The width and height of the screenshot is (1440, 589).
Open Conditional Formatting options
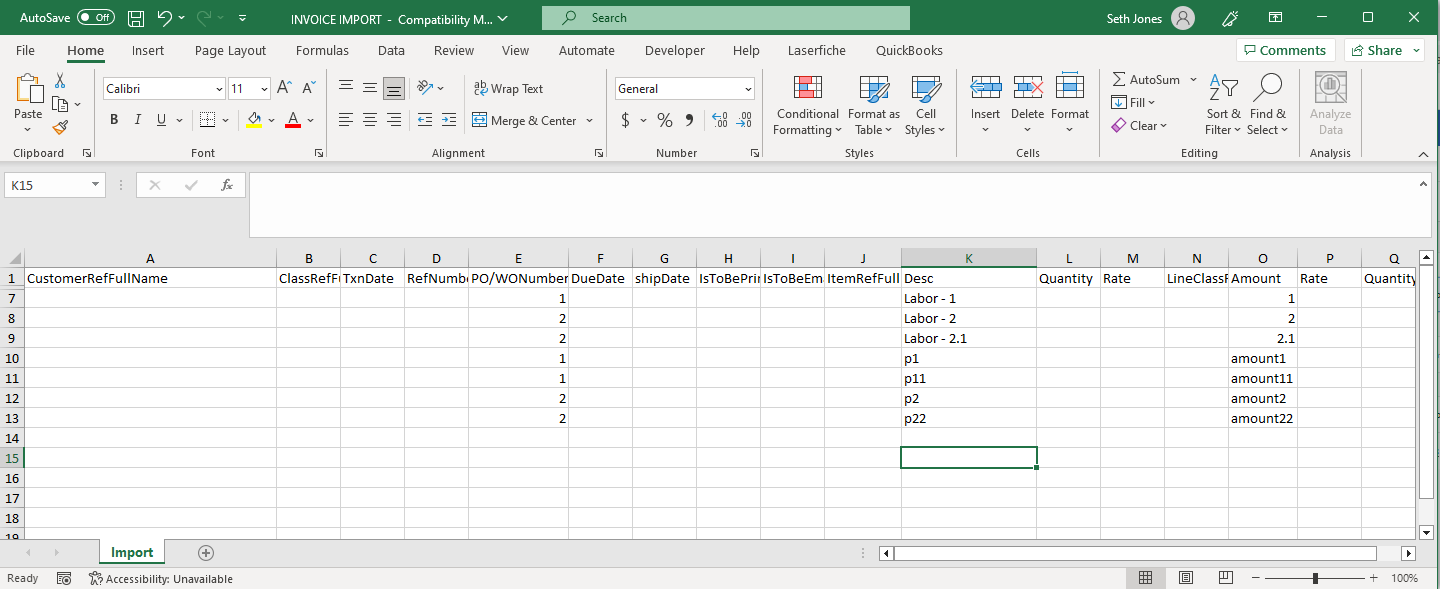point(807,106)
